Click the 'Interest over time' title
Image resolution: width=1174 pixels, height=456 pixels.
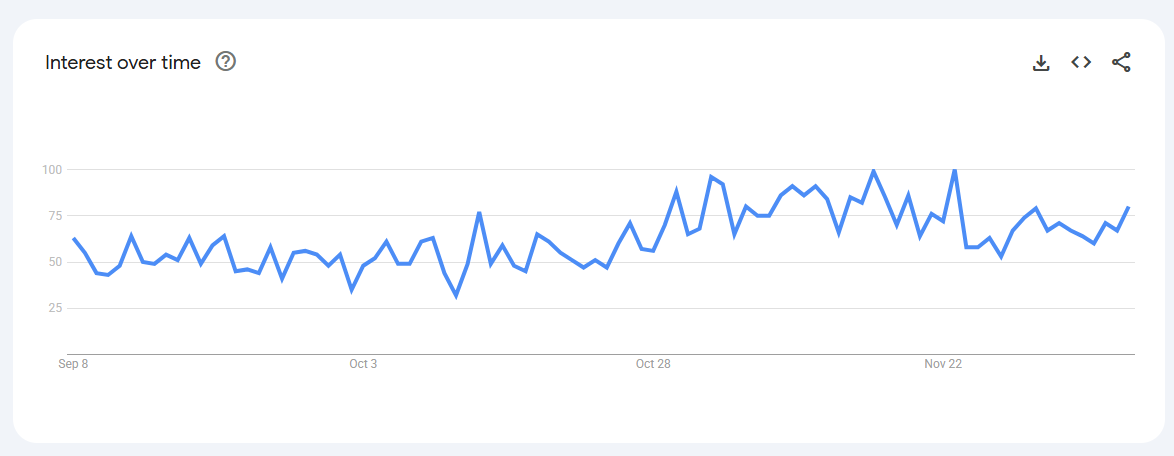pos(123,62)
